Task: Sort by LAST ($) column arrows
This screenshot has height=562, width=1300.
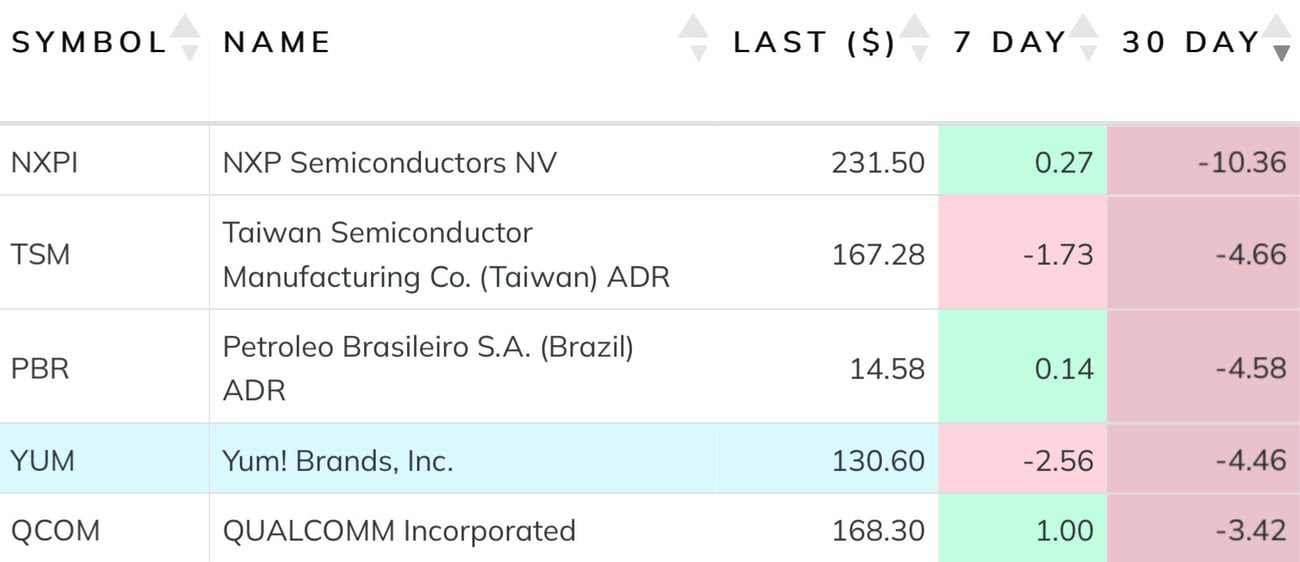Action: point(914,40)
